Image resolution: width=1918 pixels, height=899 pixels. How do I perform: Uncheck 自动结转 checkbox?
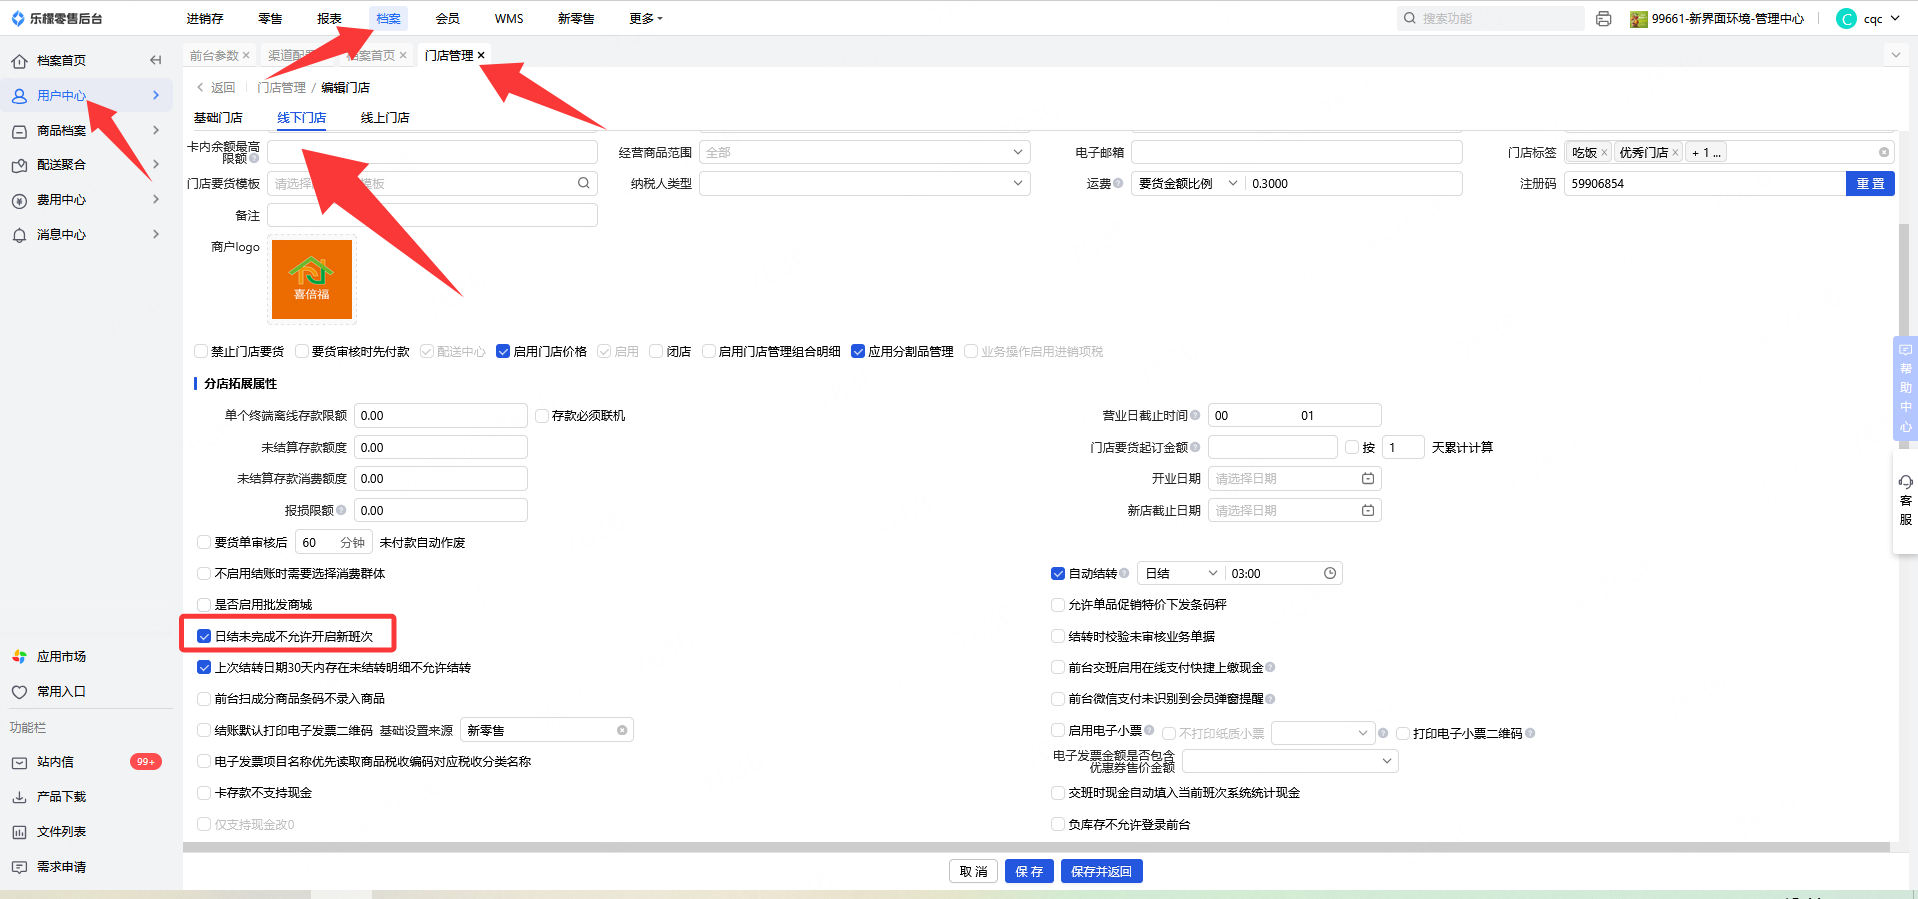coord(1058,574)
